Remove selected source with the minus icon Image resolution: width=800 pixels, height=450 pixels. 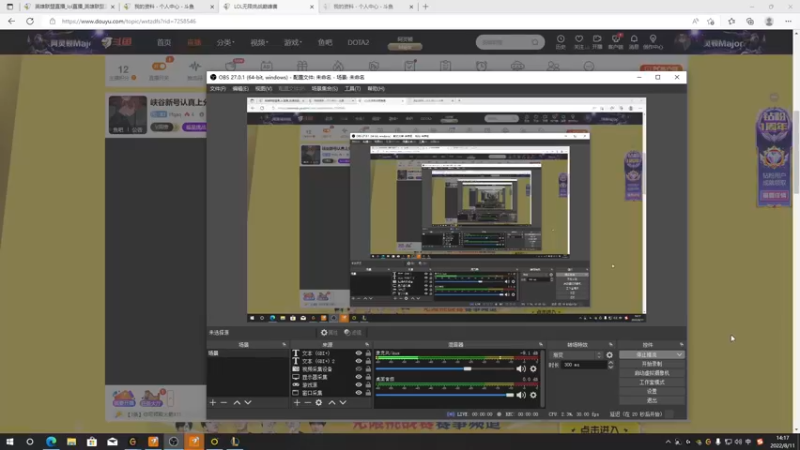[x=308, y=403]
